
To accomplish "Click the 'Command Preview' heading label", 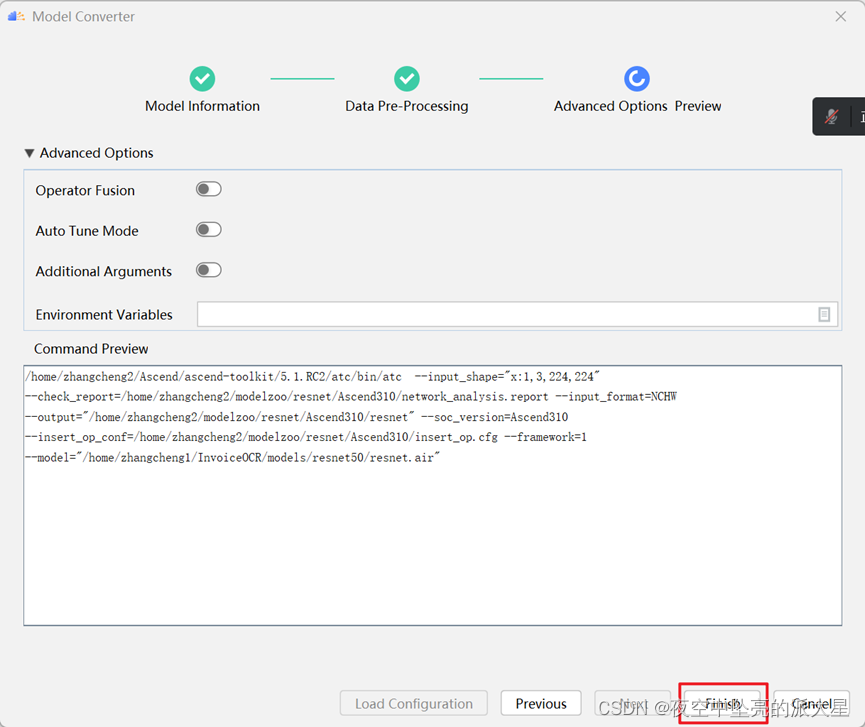I will pos(91,349).
